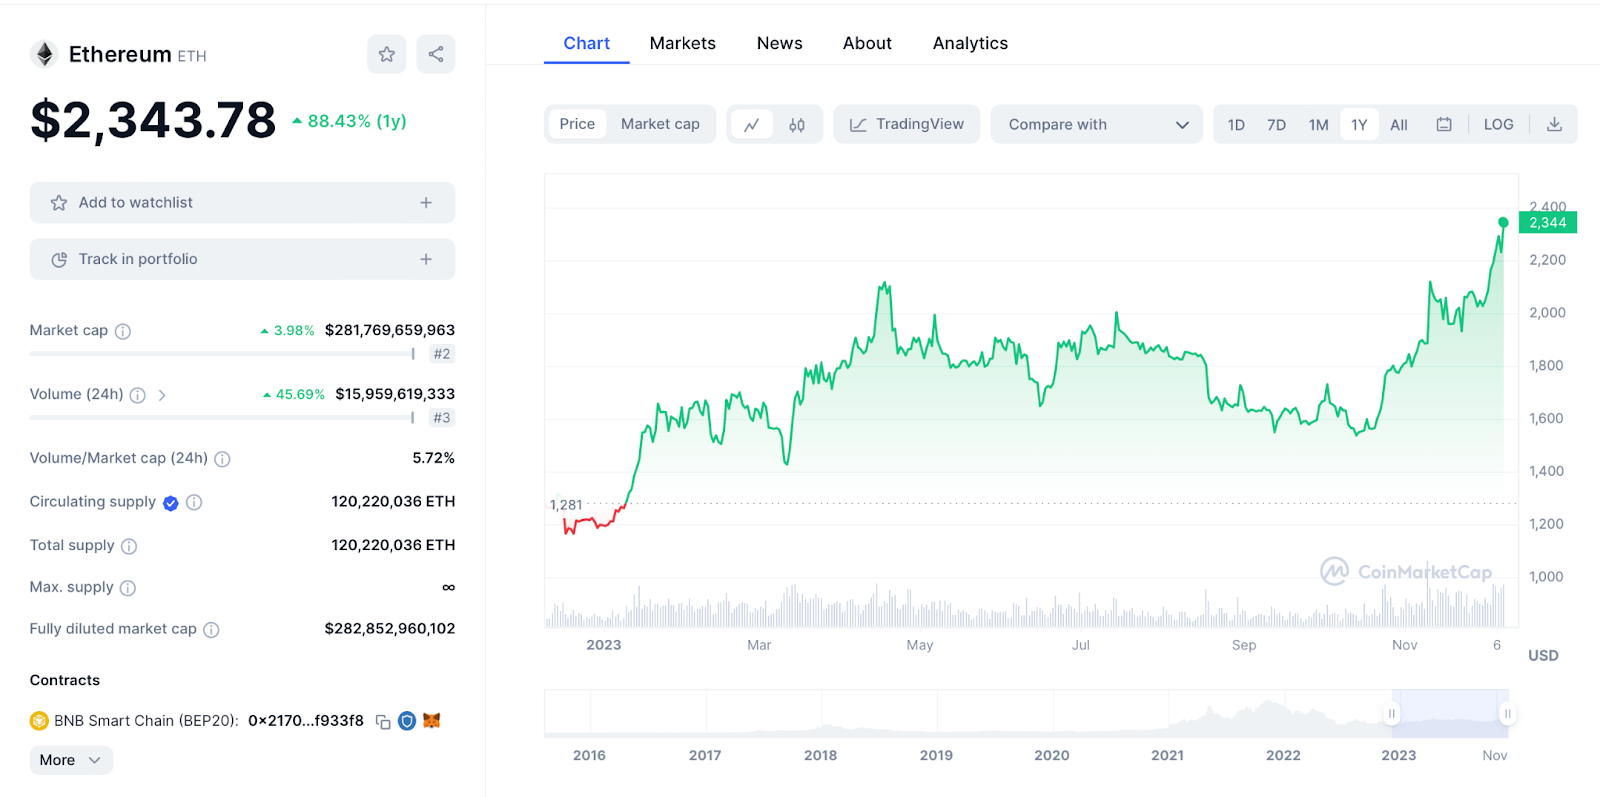Click the Track in portfolio button
This screenshot has height=797, width=1600.
(x=242, y=259)
